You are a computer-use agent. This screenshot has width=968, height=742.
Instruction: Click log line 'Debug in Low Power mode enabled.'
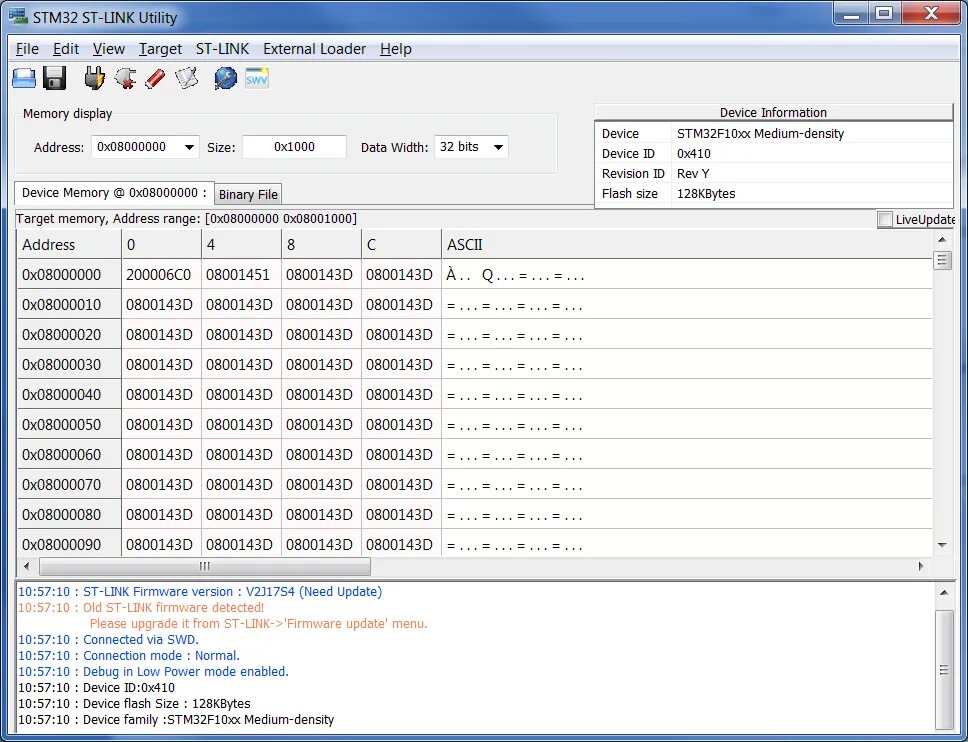click(153, 672)
